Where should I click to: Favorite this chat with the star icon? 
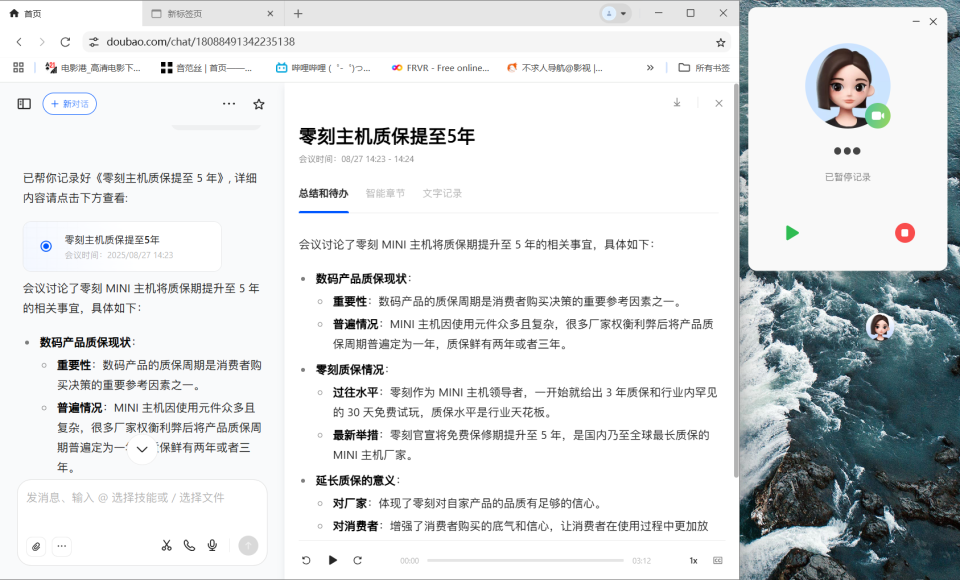point(259,104)
